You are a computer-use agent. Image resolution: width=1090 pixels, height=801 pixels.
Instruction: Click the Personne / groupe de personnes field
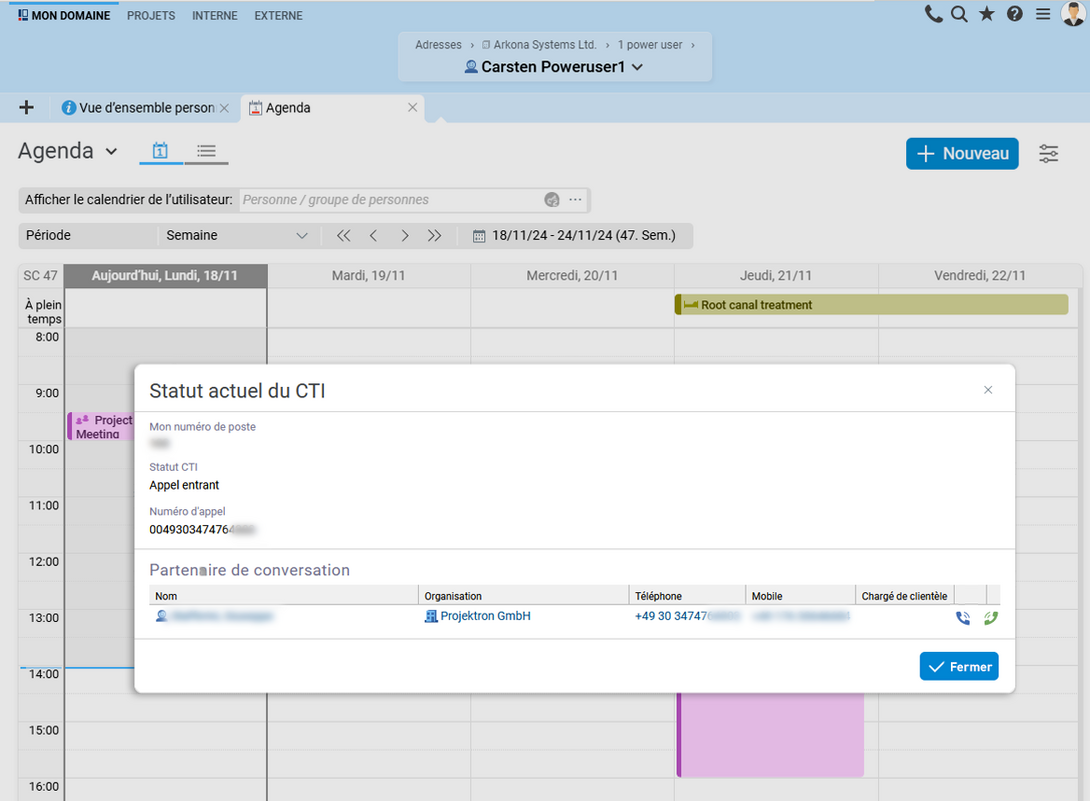(390, 200)
